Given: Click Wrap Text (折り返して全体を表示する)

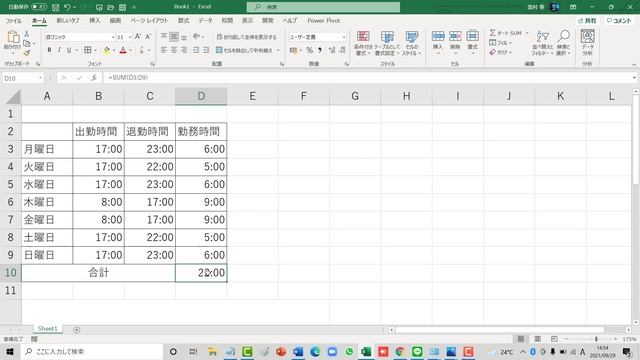Looking at the screenshot, I should [x=247, y=37].
